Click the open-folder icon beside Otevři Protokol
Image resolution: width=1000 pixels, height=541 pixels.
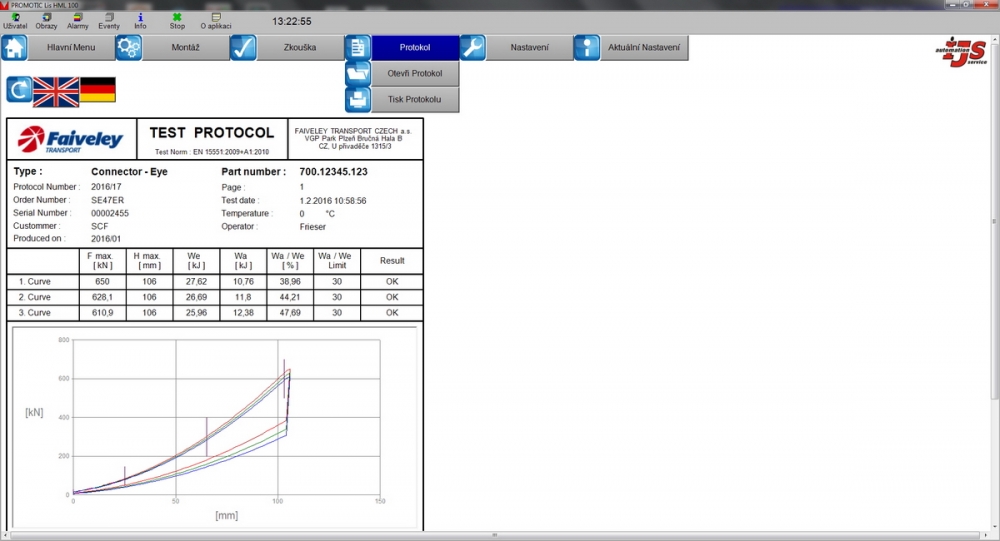coord(358,73)
